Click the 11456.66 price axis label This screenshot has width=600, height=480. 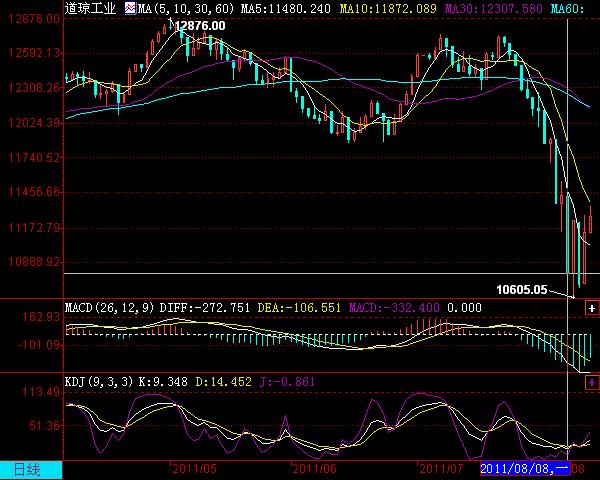click(34, 192)
